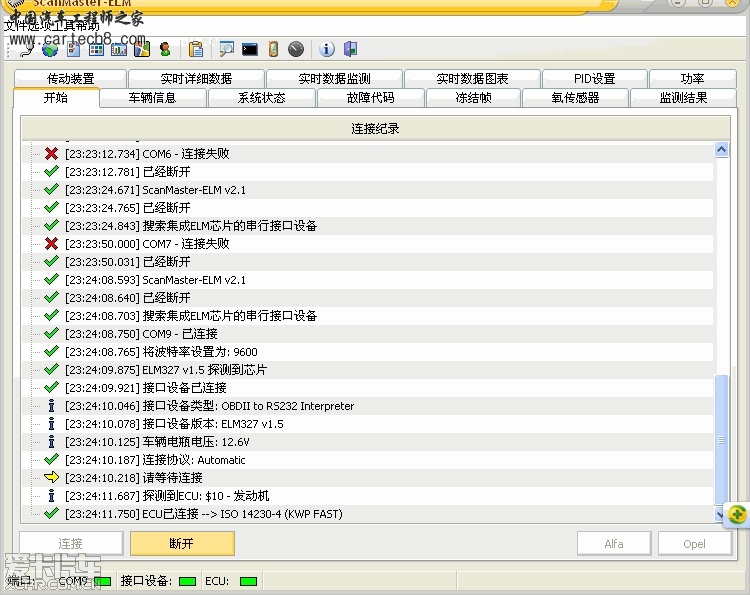Click info icon of 探测到ECU $10 row
This screenshot has height=595, width=750.
click(51, 496)
